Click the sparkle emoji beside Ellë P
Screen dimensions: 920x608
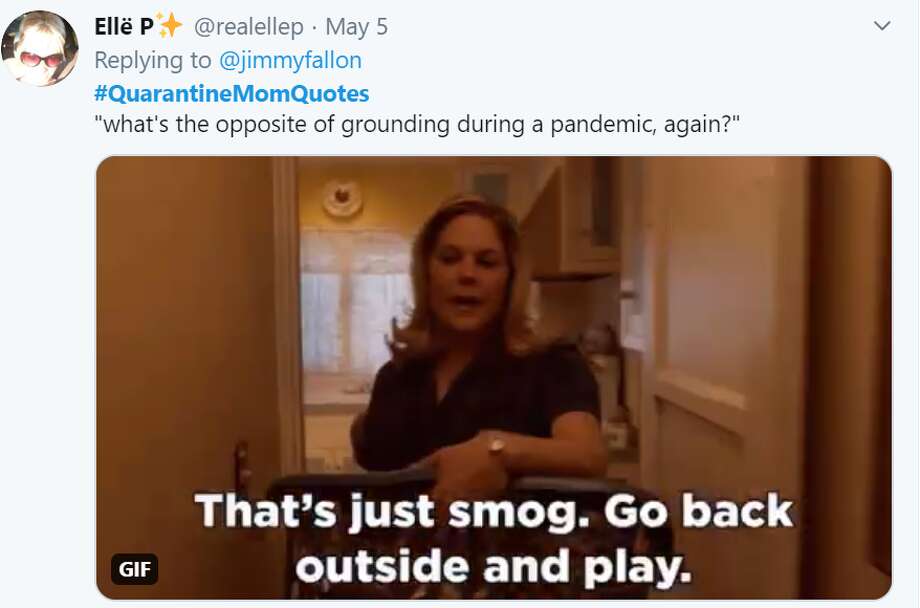point(170,25)
